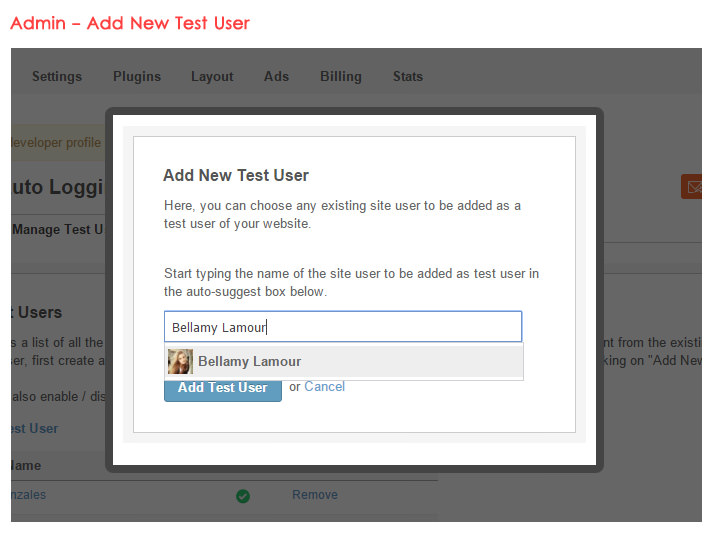
Task: Open the Gonzales user link in table
Action: tap(28, 495)
